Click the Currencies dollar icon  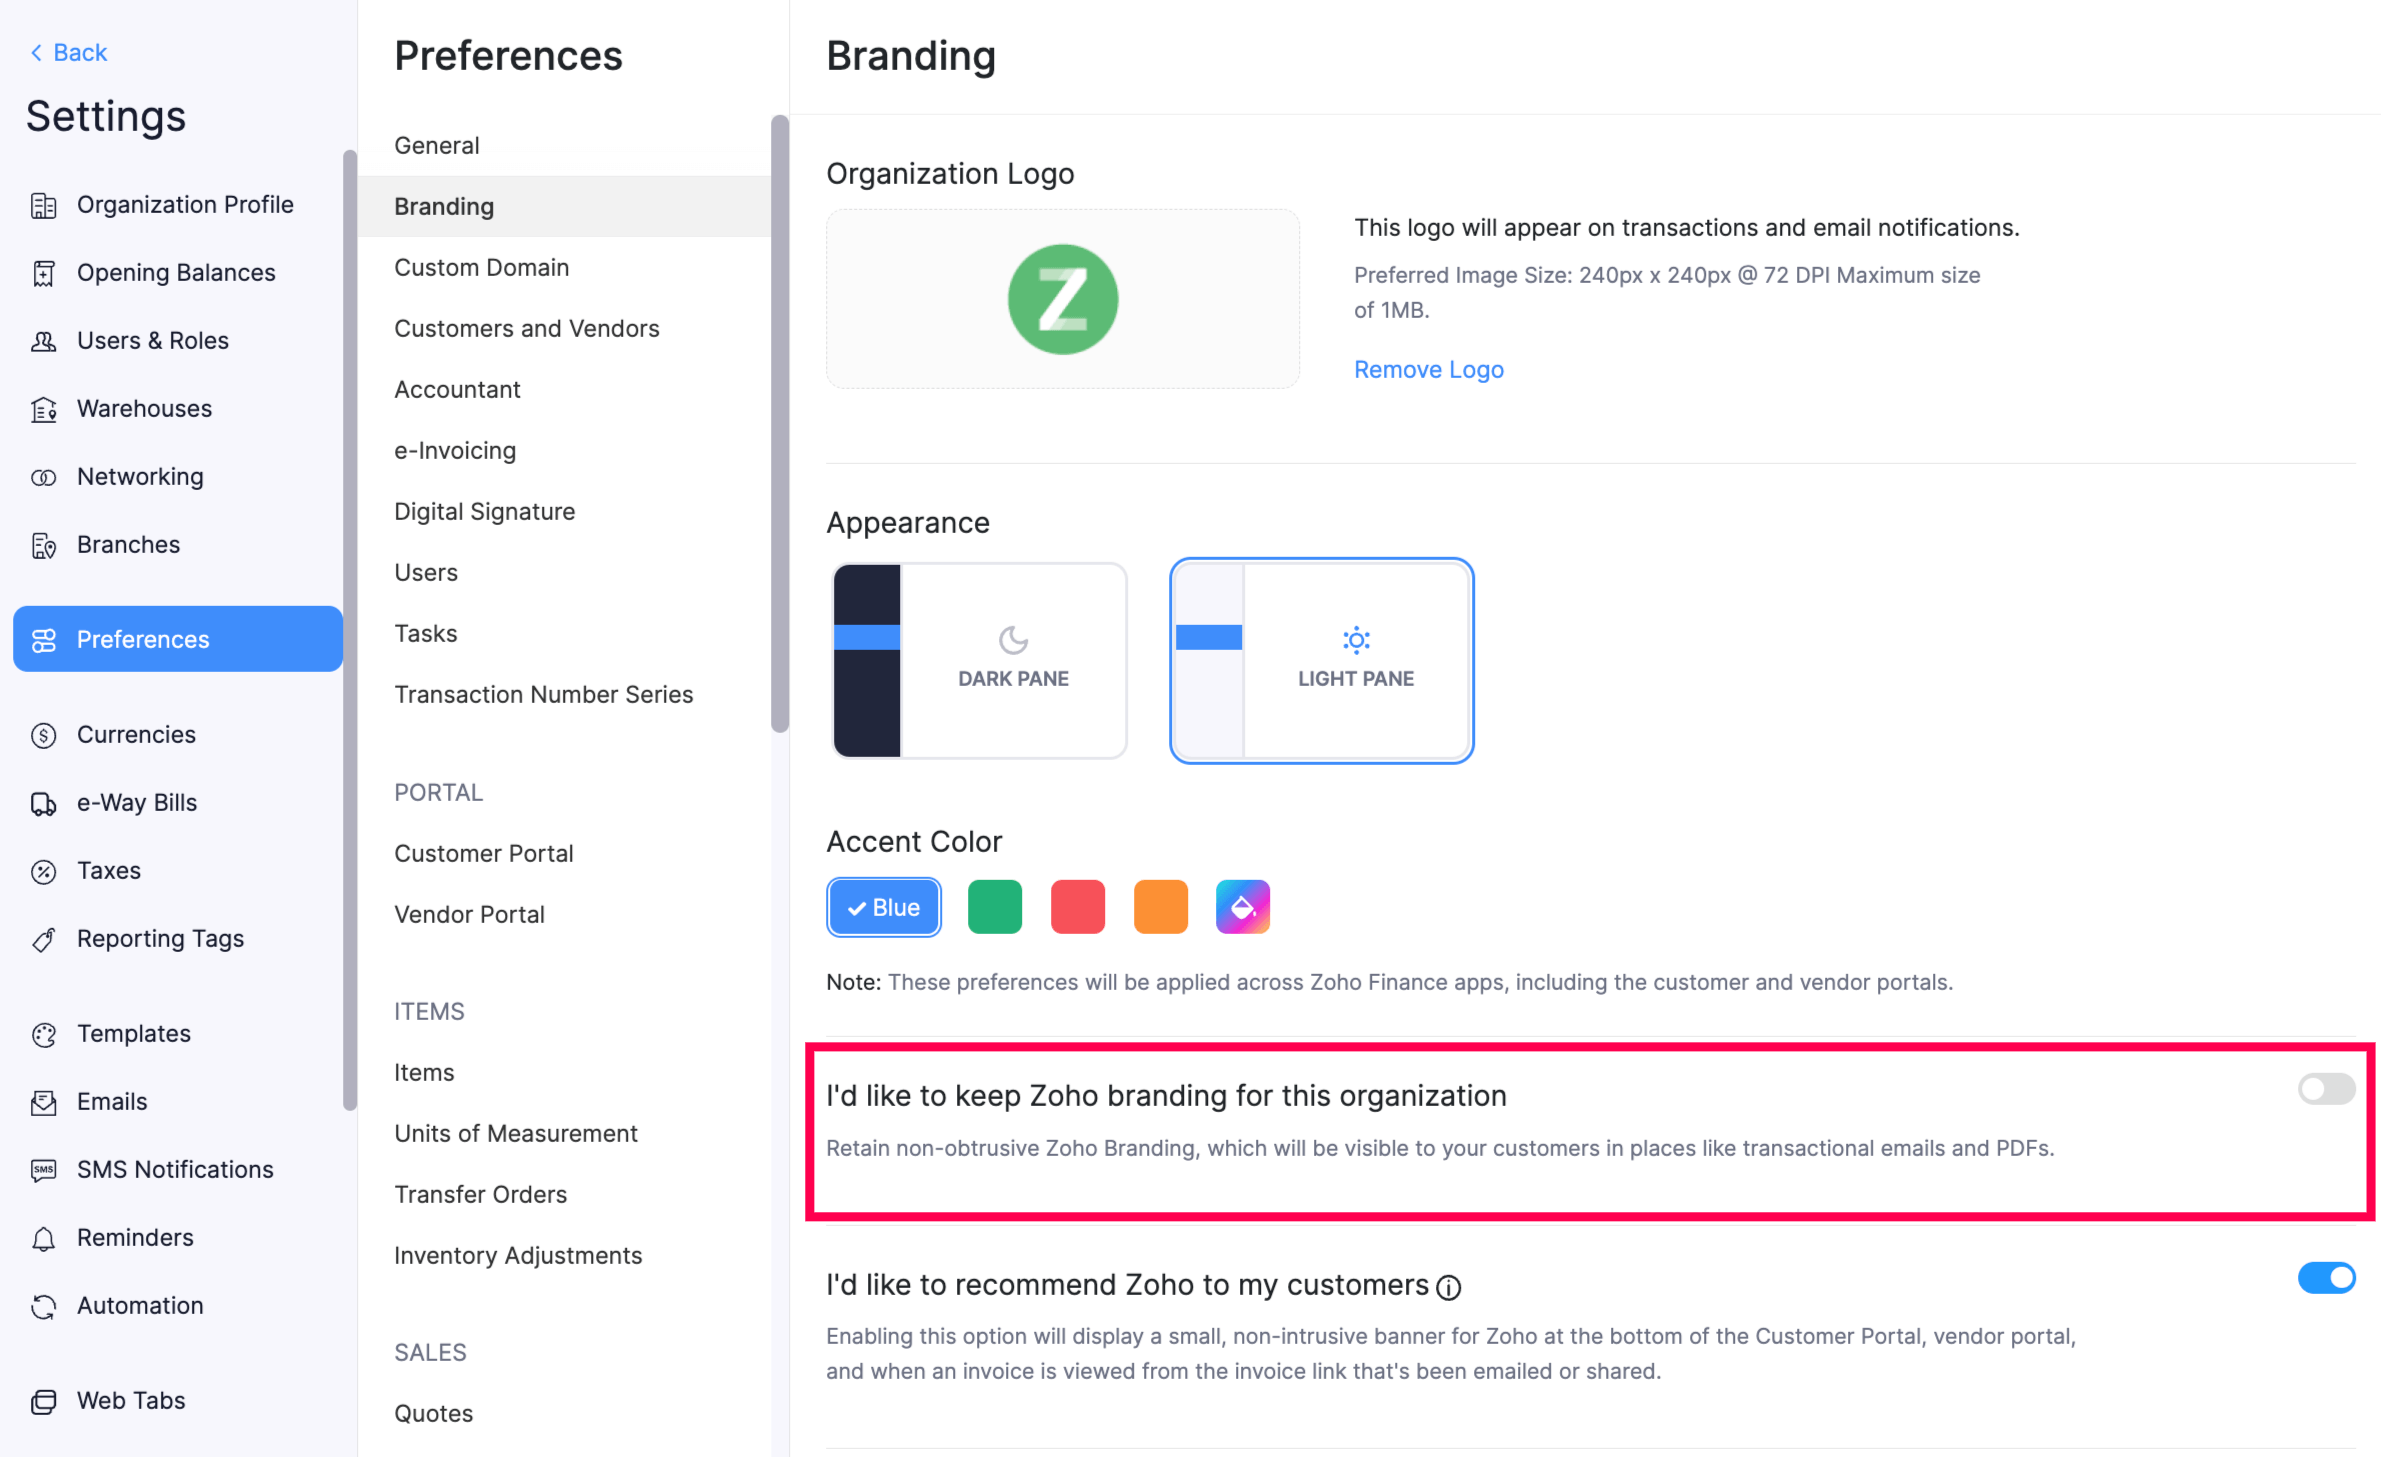[44, 734]
